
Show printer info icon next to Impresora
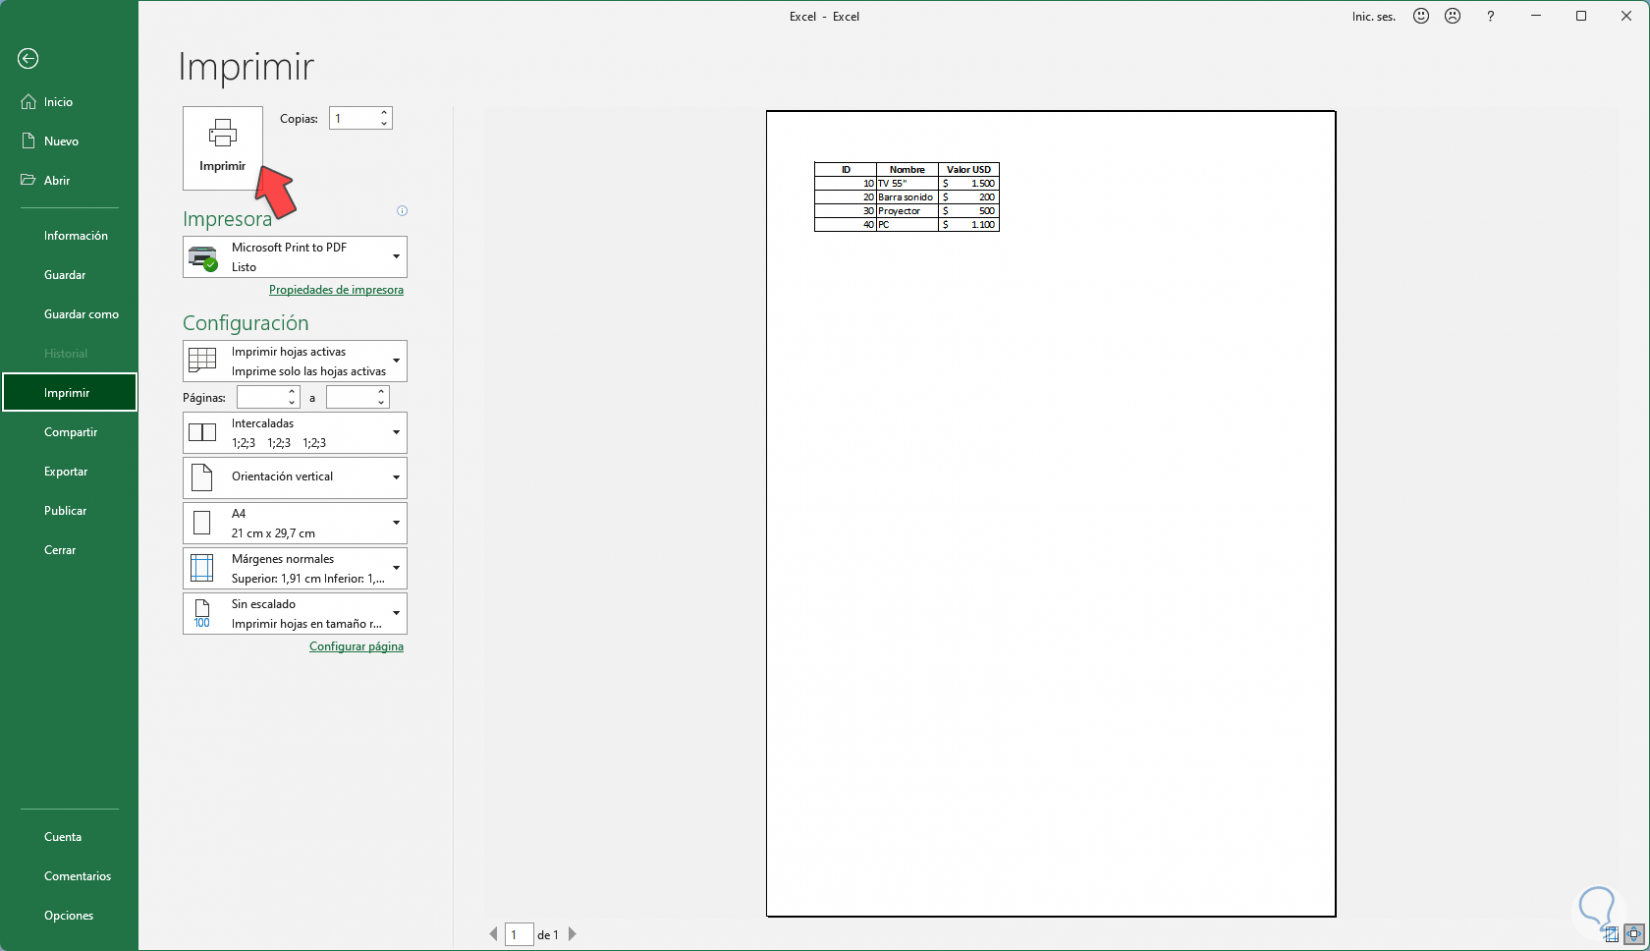(x=402, y=211)
